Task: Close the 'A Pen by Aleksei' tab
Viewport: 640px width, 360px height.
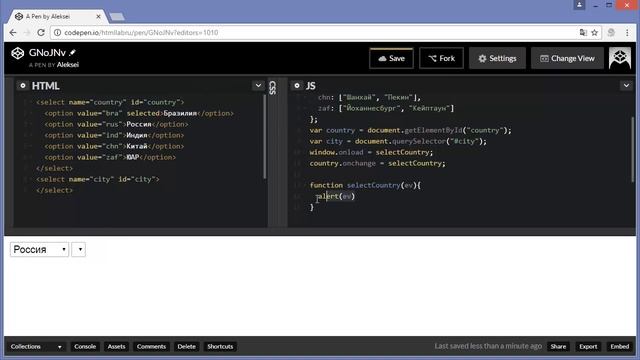Action: [98, 16]
